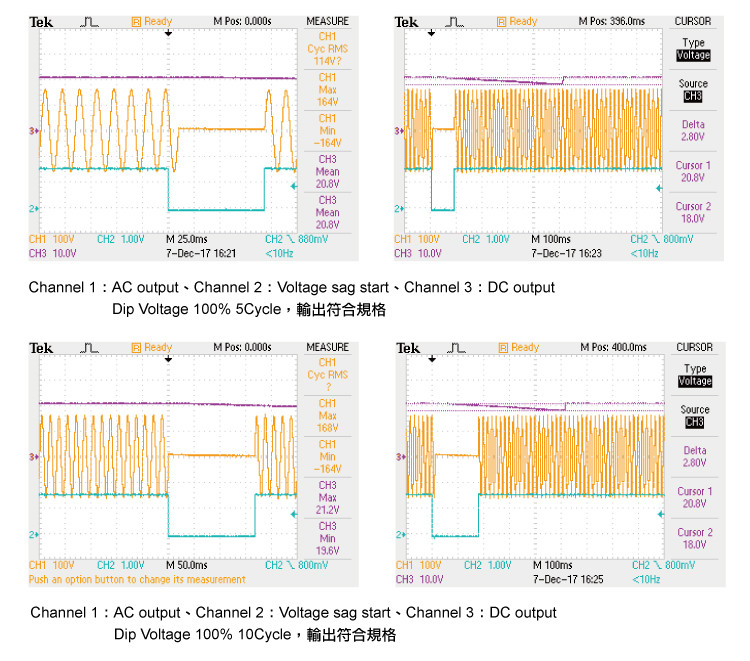Click the trigger level arrow in bottom-left scope
750x661 pixels.
coord(293,513)
